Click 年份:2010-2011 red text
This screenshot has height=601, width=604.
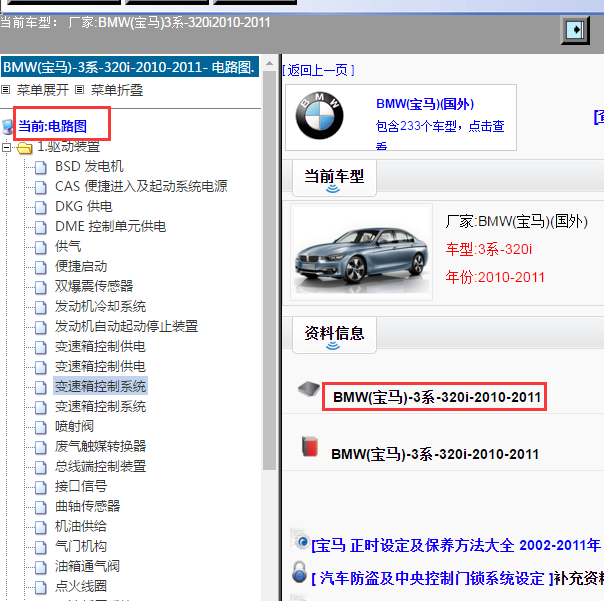(495, 277)
